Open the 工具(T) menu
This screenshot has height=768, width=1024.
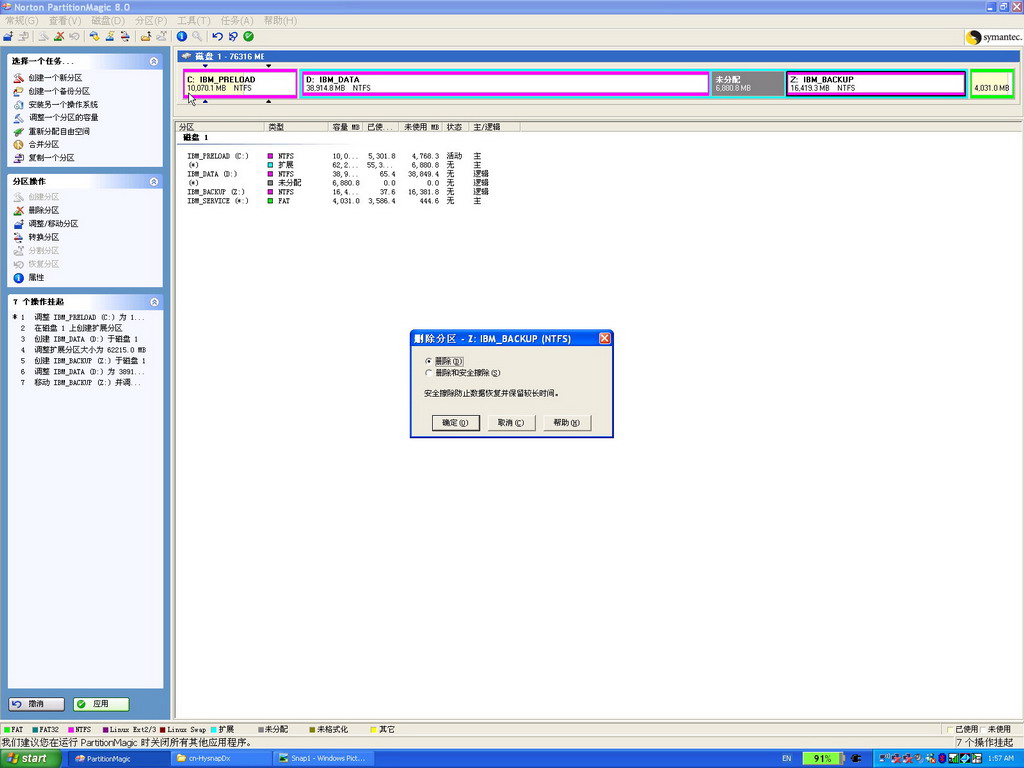pos(193,20)
